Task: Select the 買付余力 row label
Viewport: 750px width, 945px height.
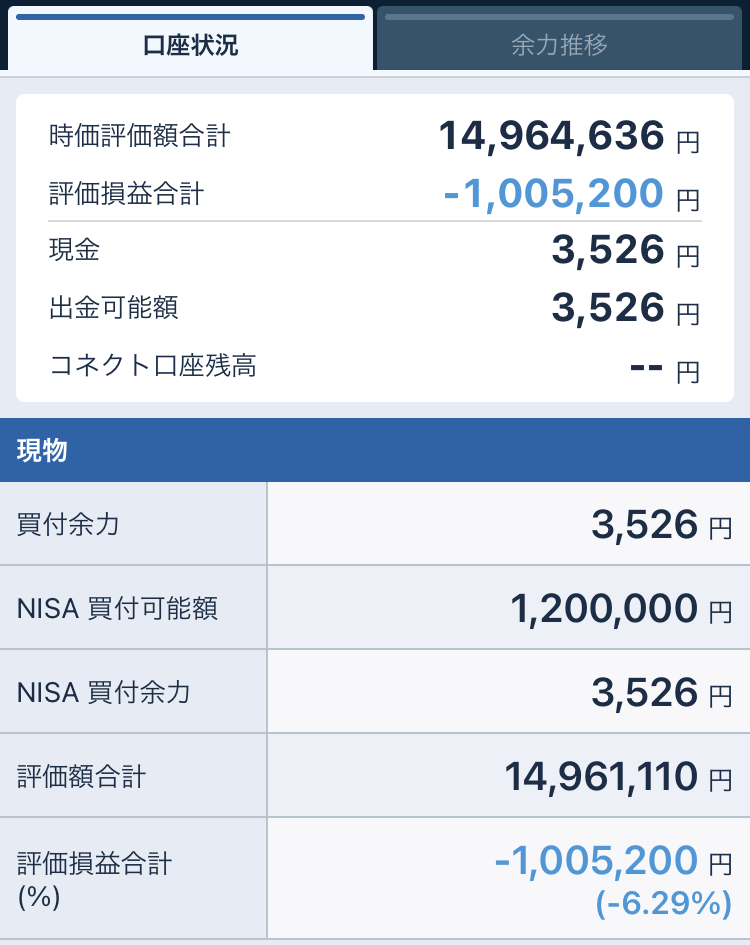Action: pos(68,524)
